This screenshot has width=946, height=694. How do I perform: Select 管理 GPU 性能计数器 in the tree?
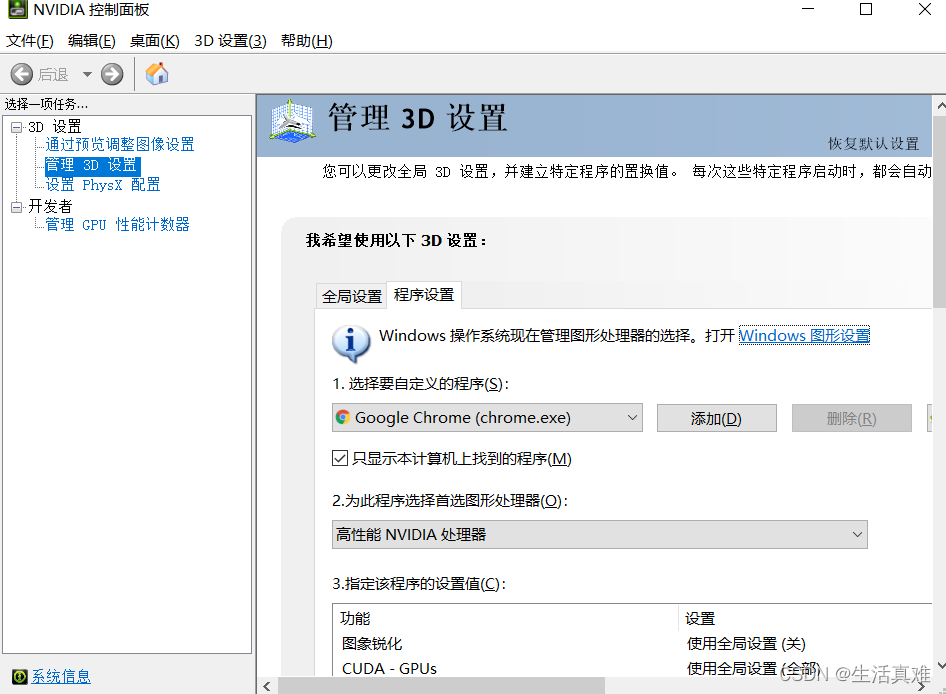117,224
